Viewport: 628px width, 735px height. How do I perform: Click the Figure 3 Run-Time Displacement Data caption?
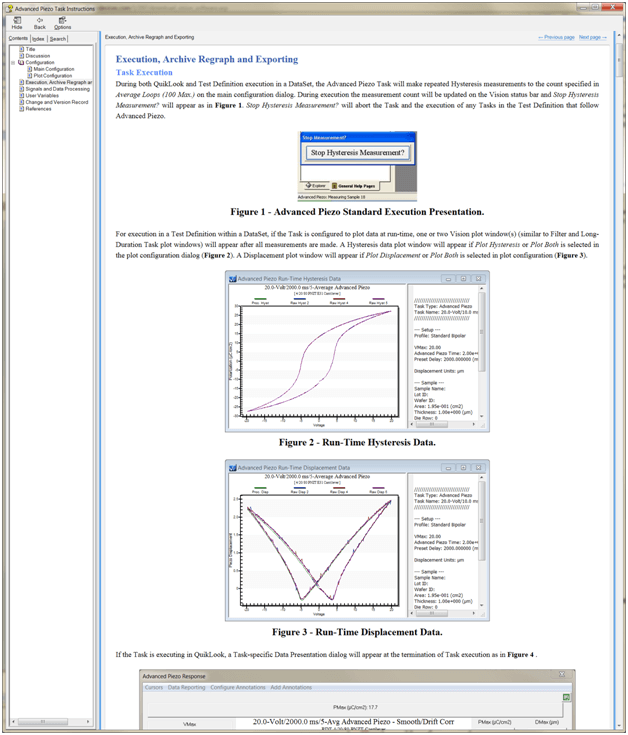357,632
